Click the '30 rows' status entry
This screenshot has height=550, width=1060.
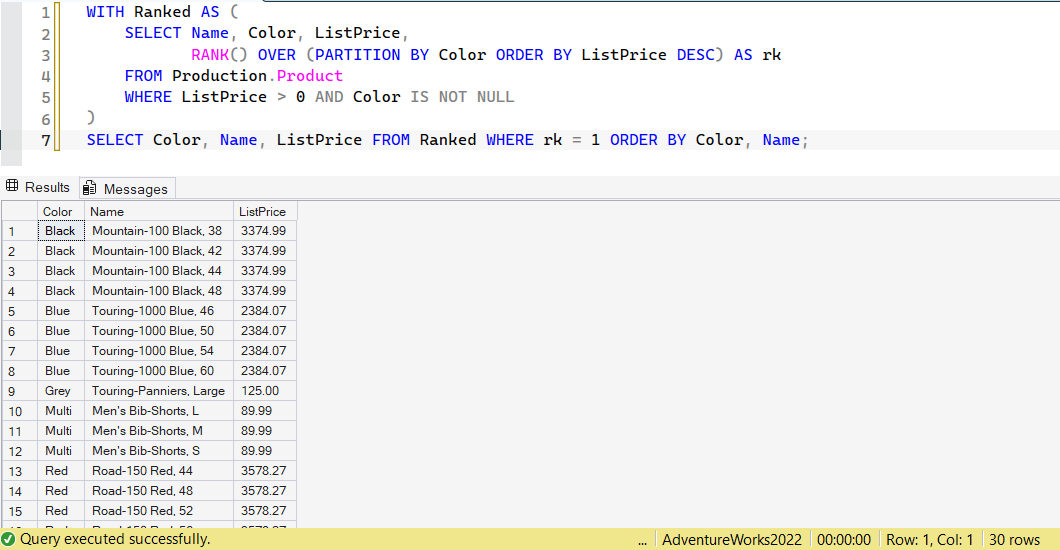coord(1014,540)
